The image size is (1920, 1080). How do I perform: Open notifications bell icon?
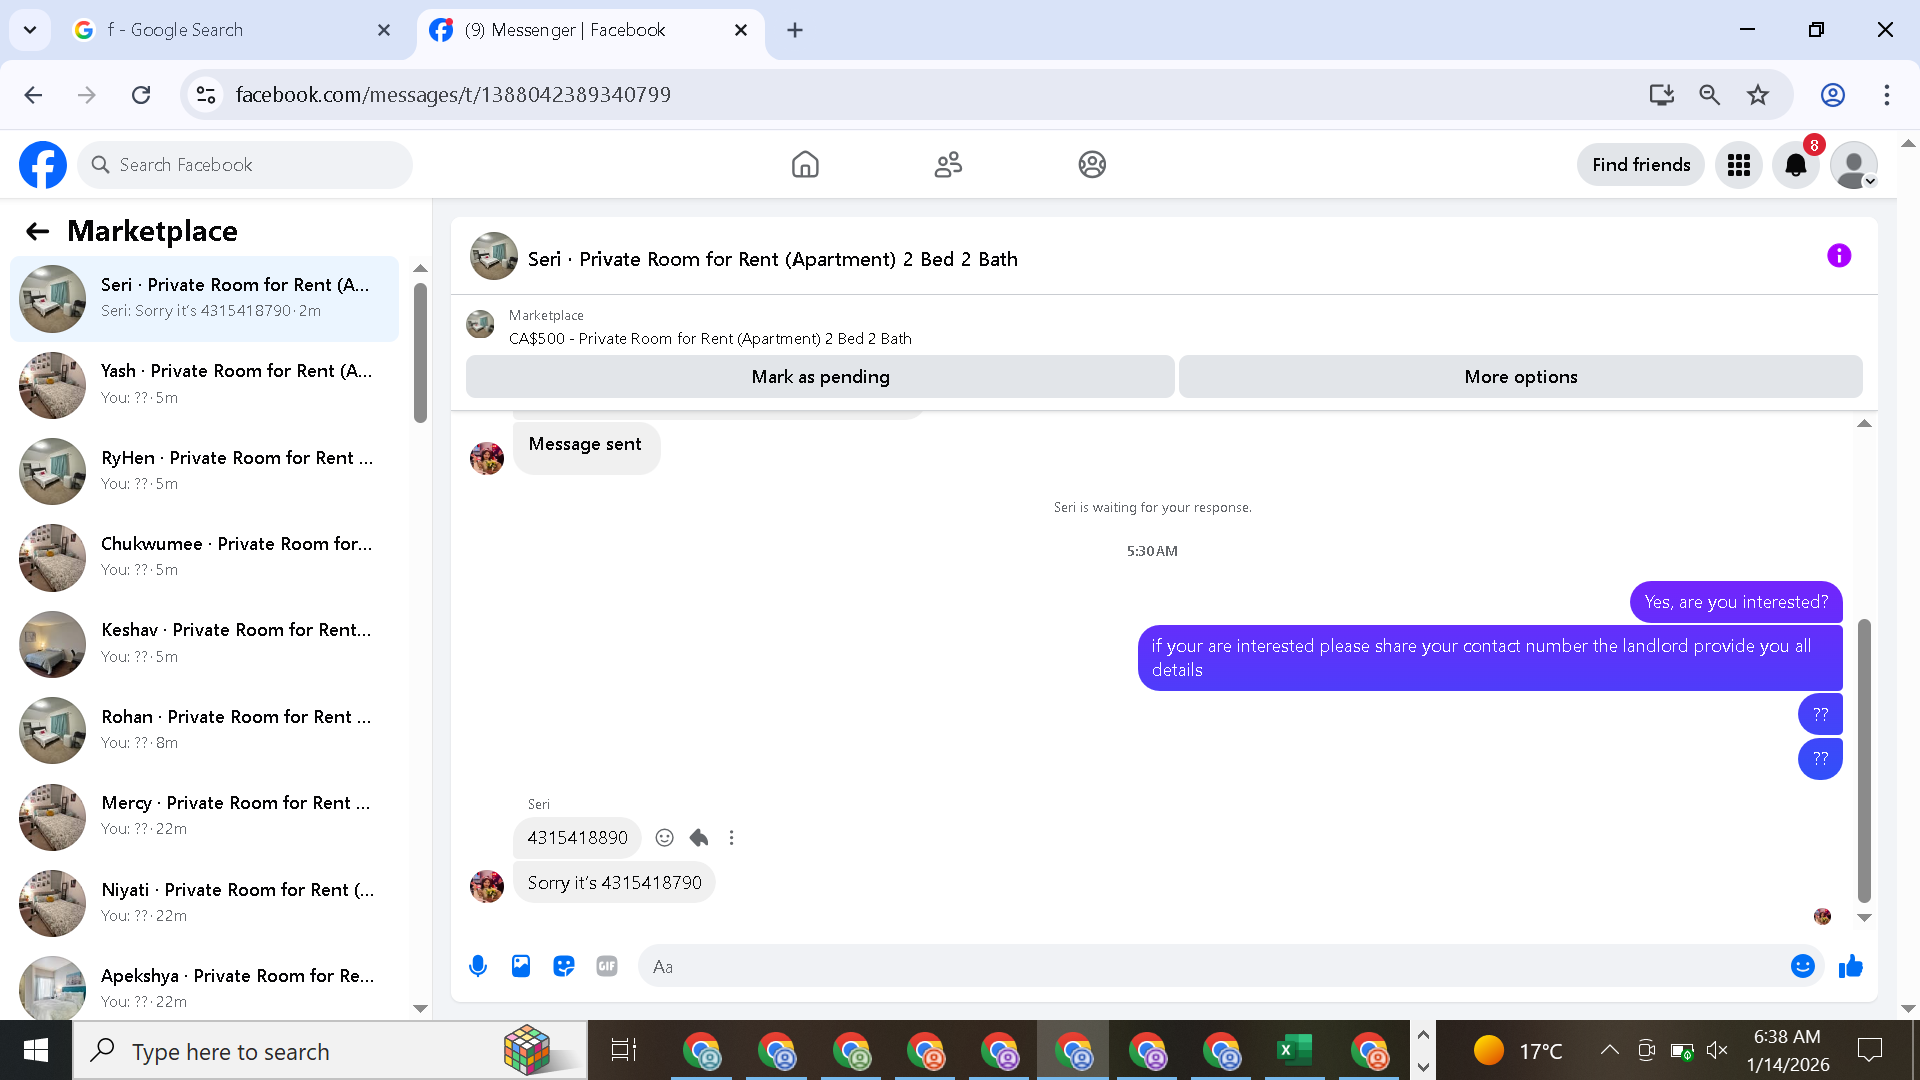coord(1796,165)
